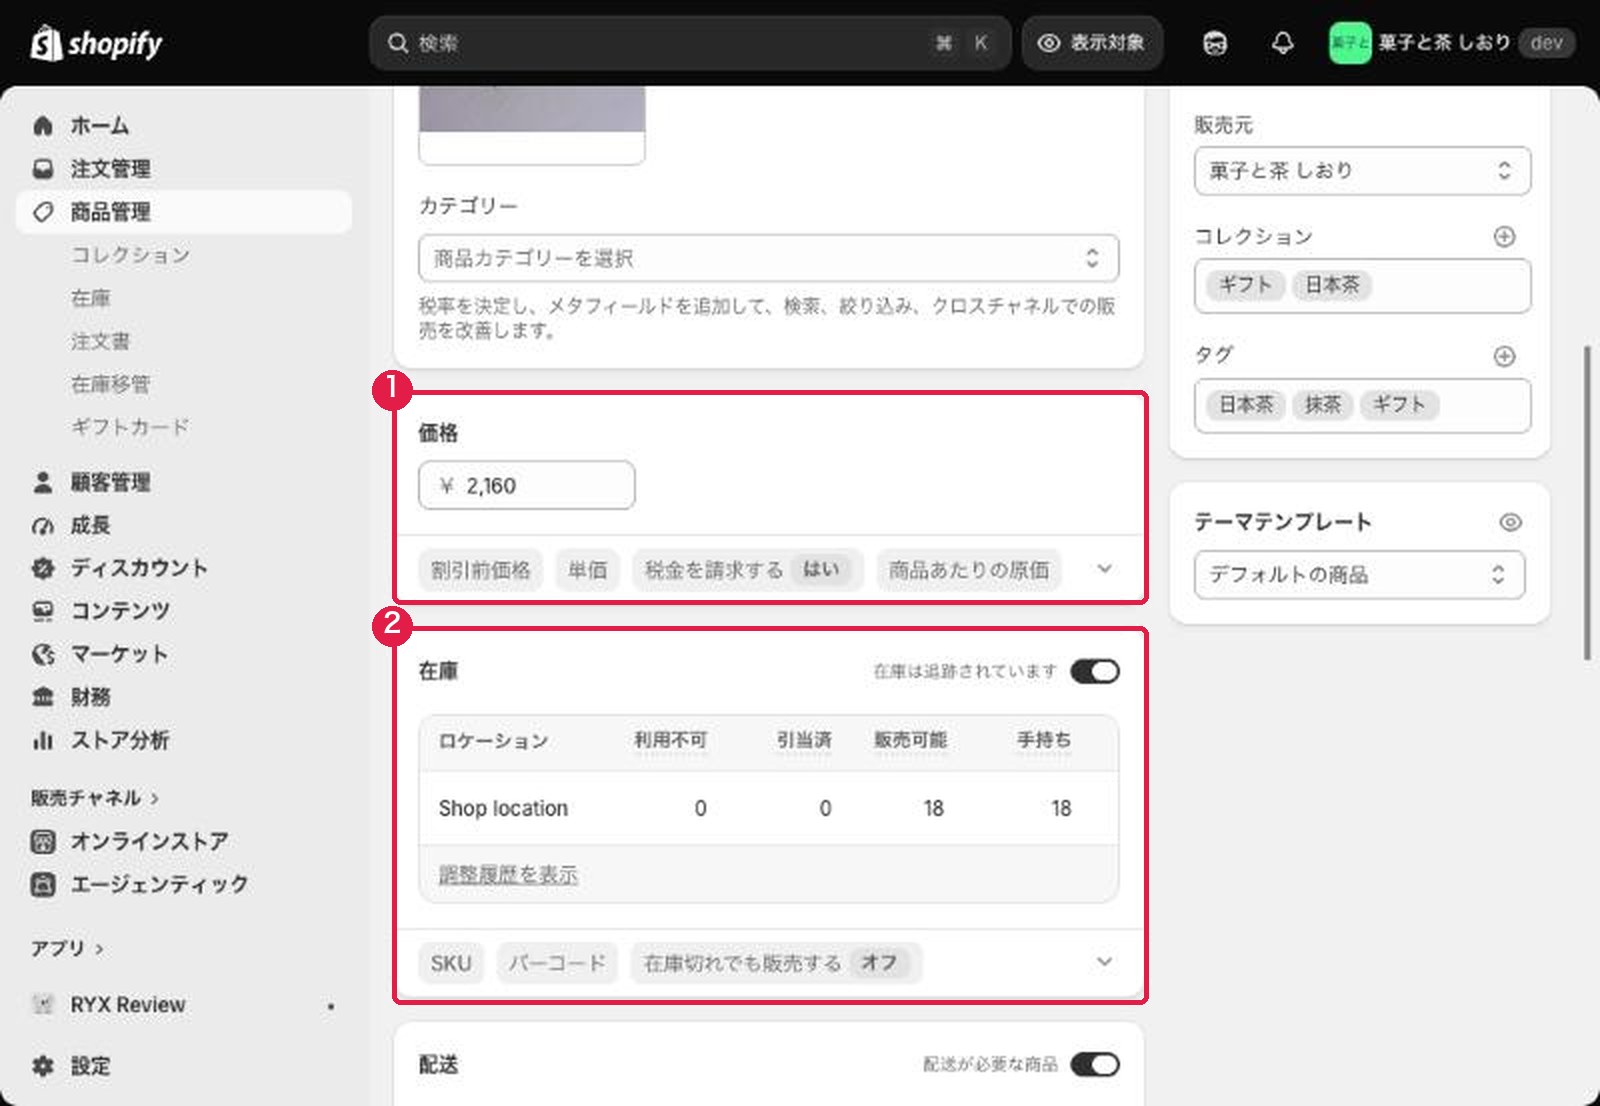Image resolution: width=1600 pixels, height=1106 pixels.
Task: Click the 成長 gauge icon
Action: pos(43,525)
